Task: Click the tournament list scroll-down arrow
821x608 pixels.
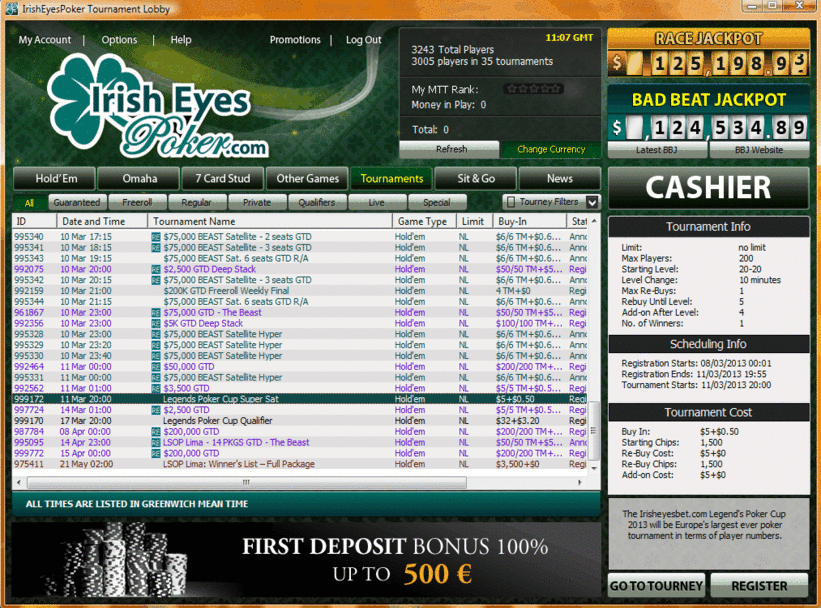Action: 594,469
